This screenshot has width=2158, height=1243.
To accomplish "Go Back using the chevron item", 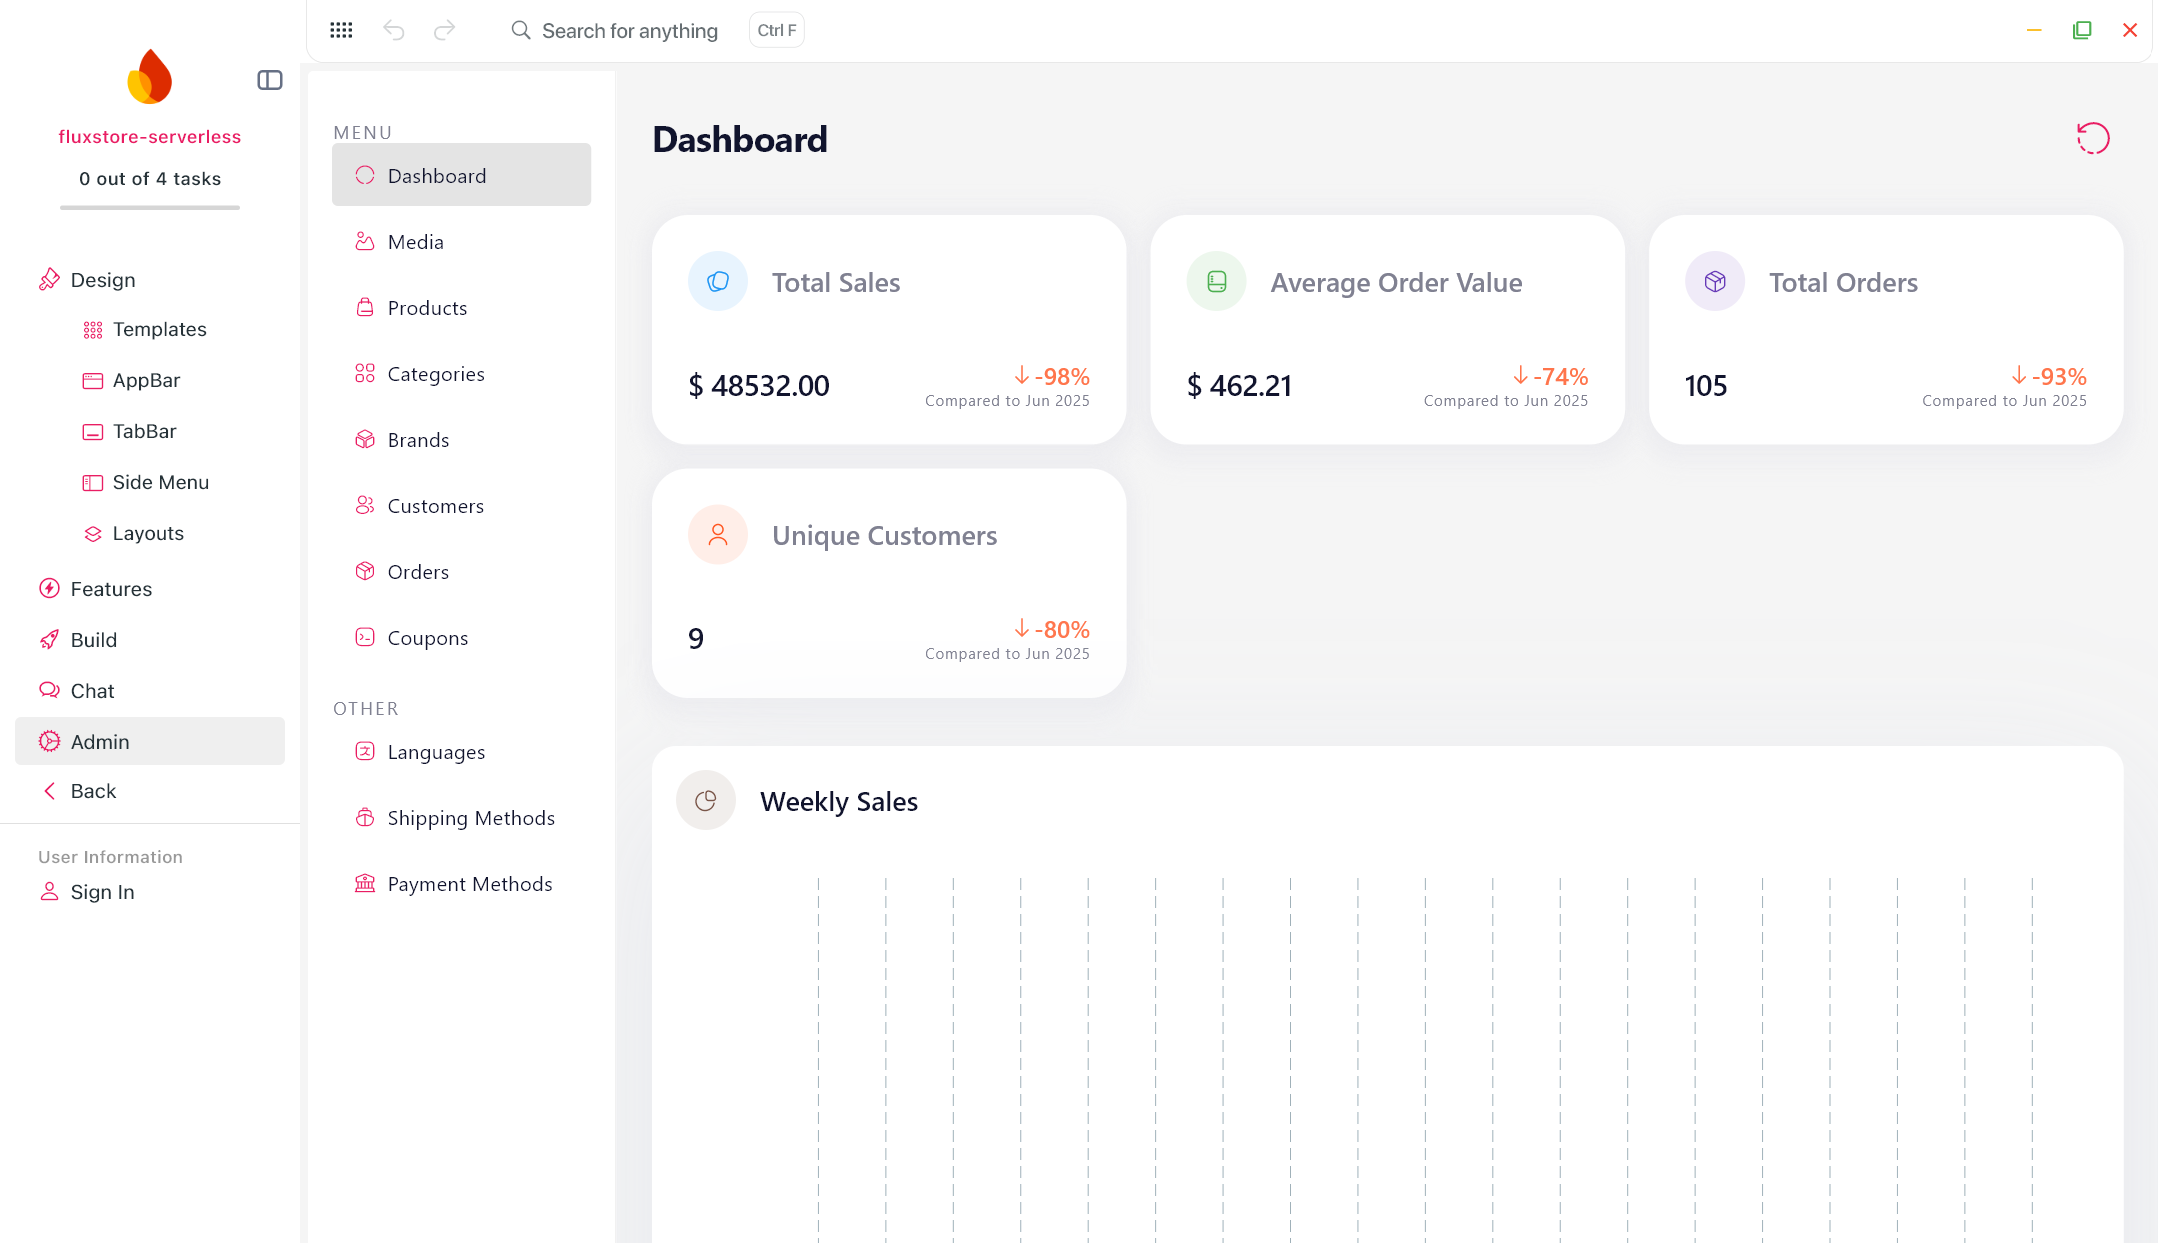I will coord(92,791).
